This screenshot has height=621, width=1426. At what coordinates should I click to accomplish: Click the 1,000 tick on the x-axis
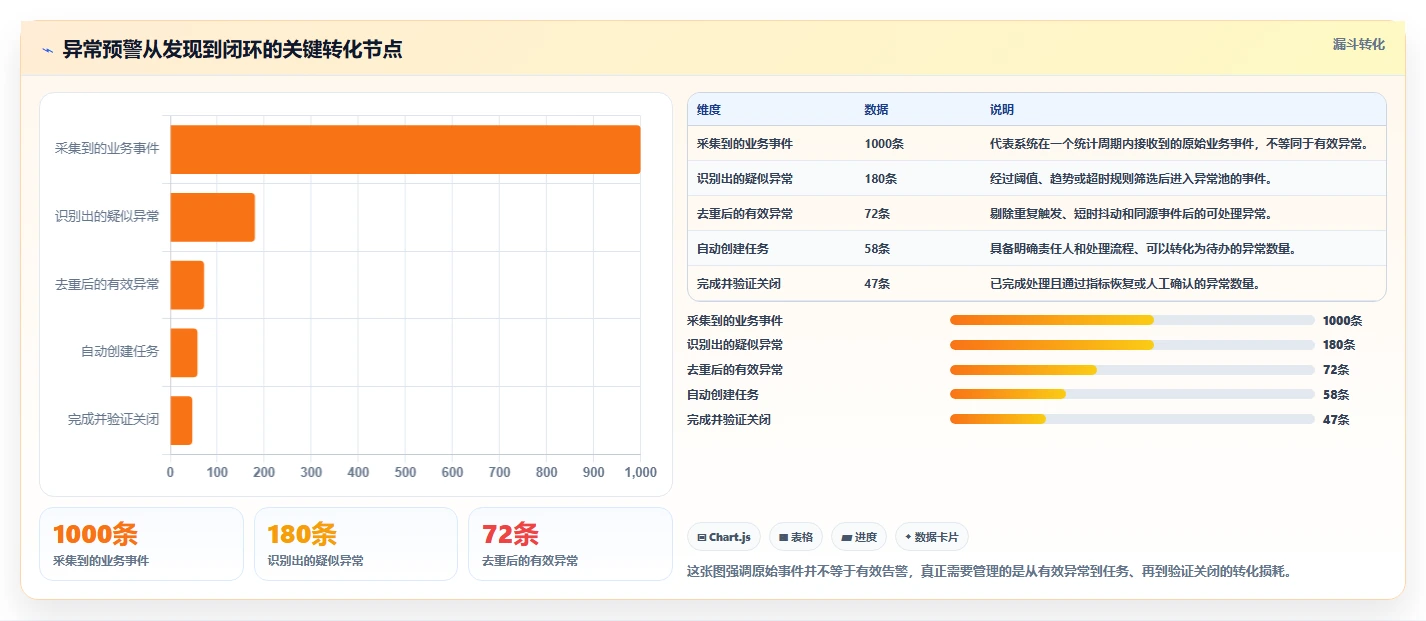[x=640, y=472]
